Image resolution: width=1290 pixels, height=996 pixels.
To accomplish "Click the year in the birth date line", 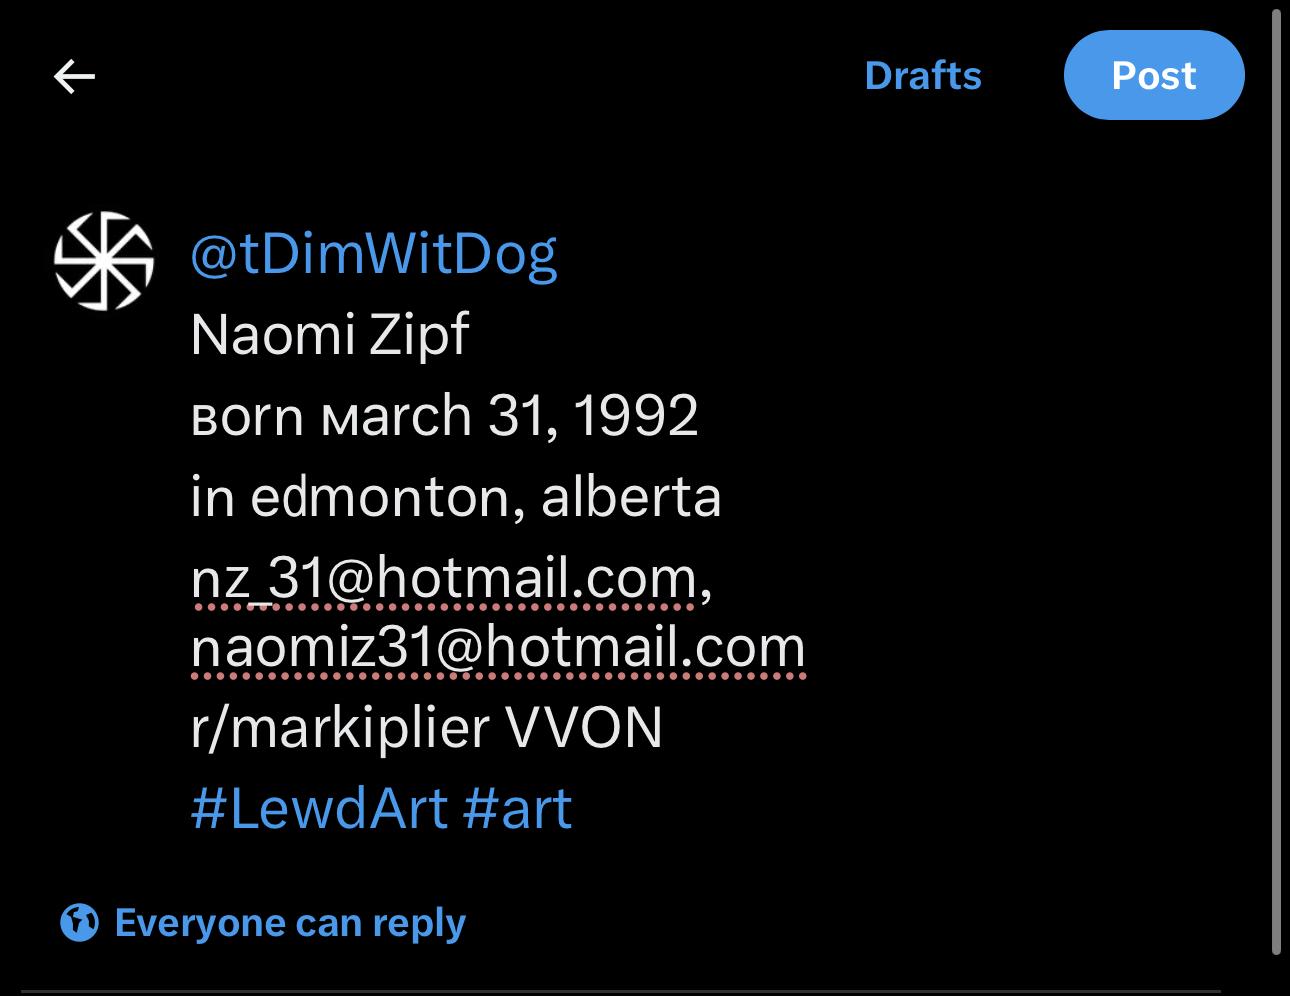I will coord(636,415).
